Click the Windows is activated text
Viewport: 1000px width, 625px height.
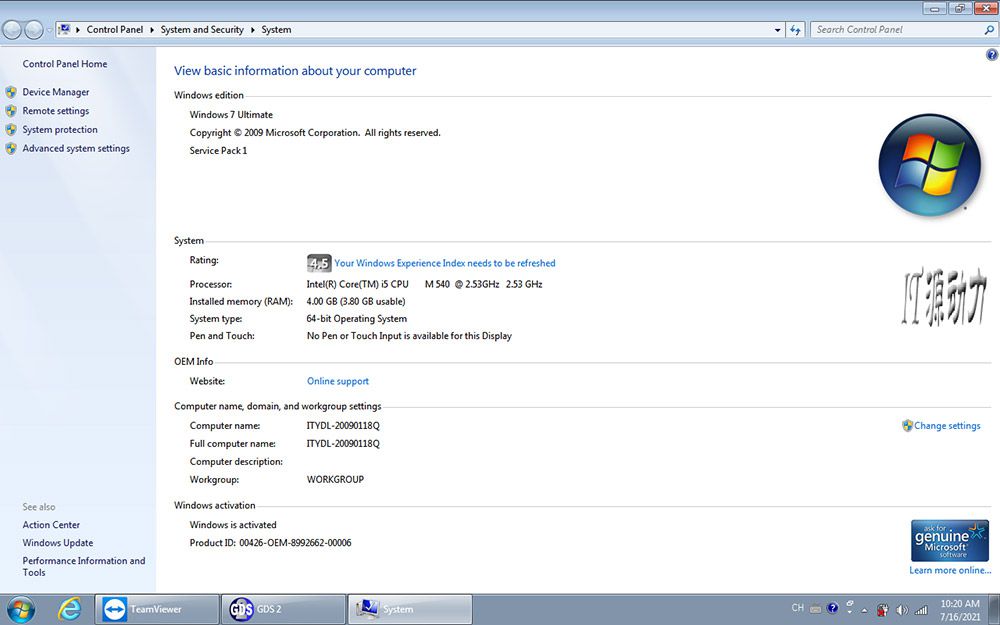[x=233, y=525]
